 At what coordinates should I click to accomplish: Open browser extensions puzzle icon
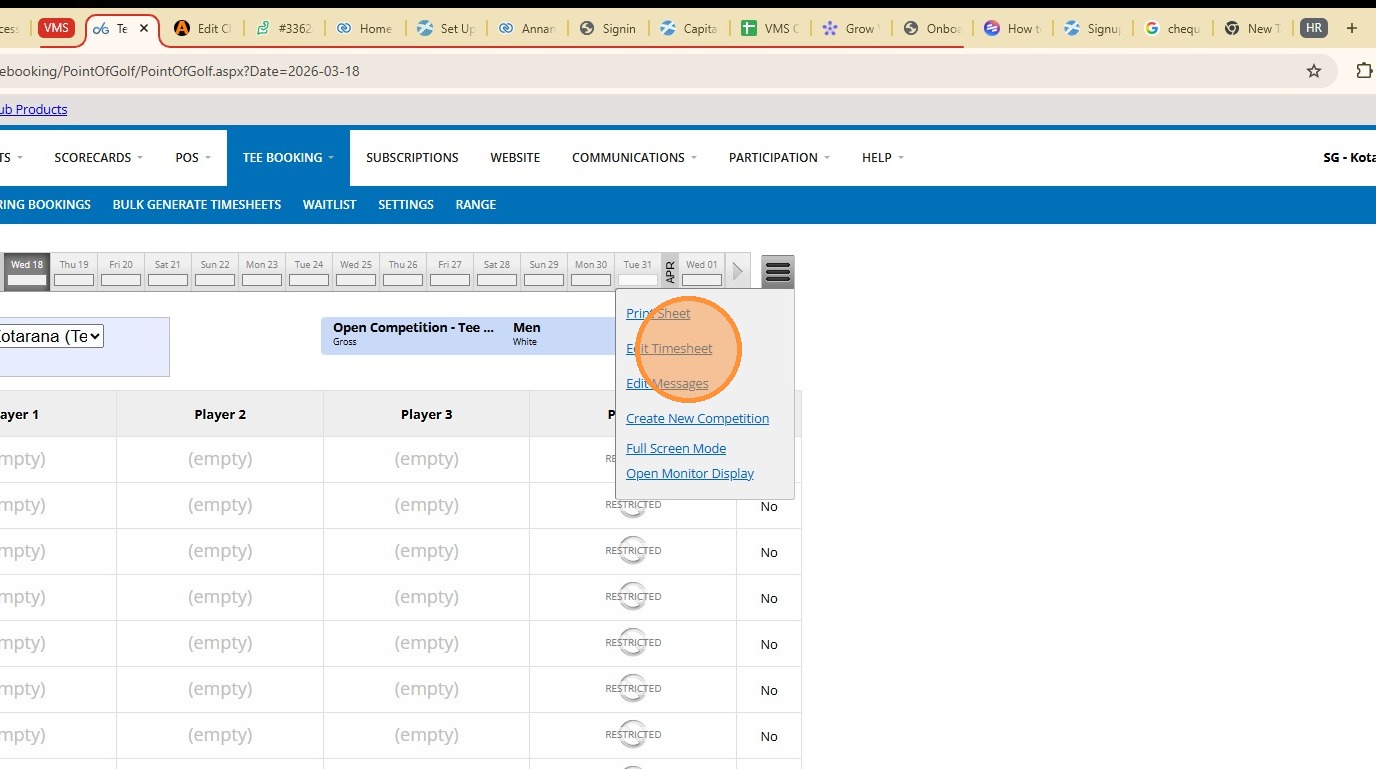point(1364,71)
